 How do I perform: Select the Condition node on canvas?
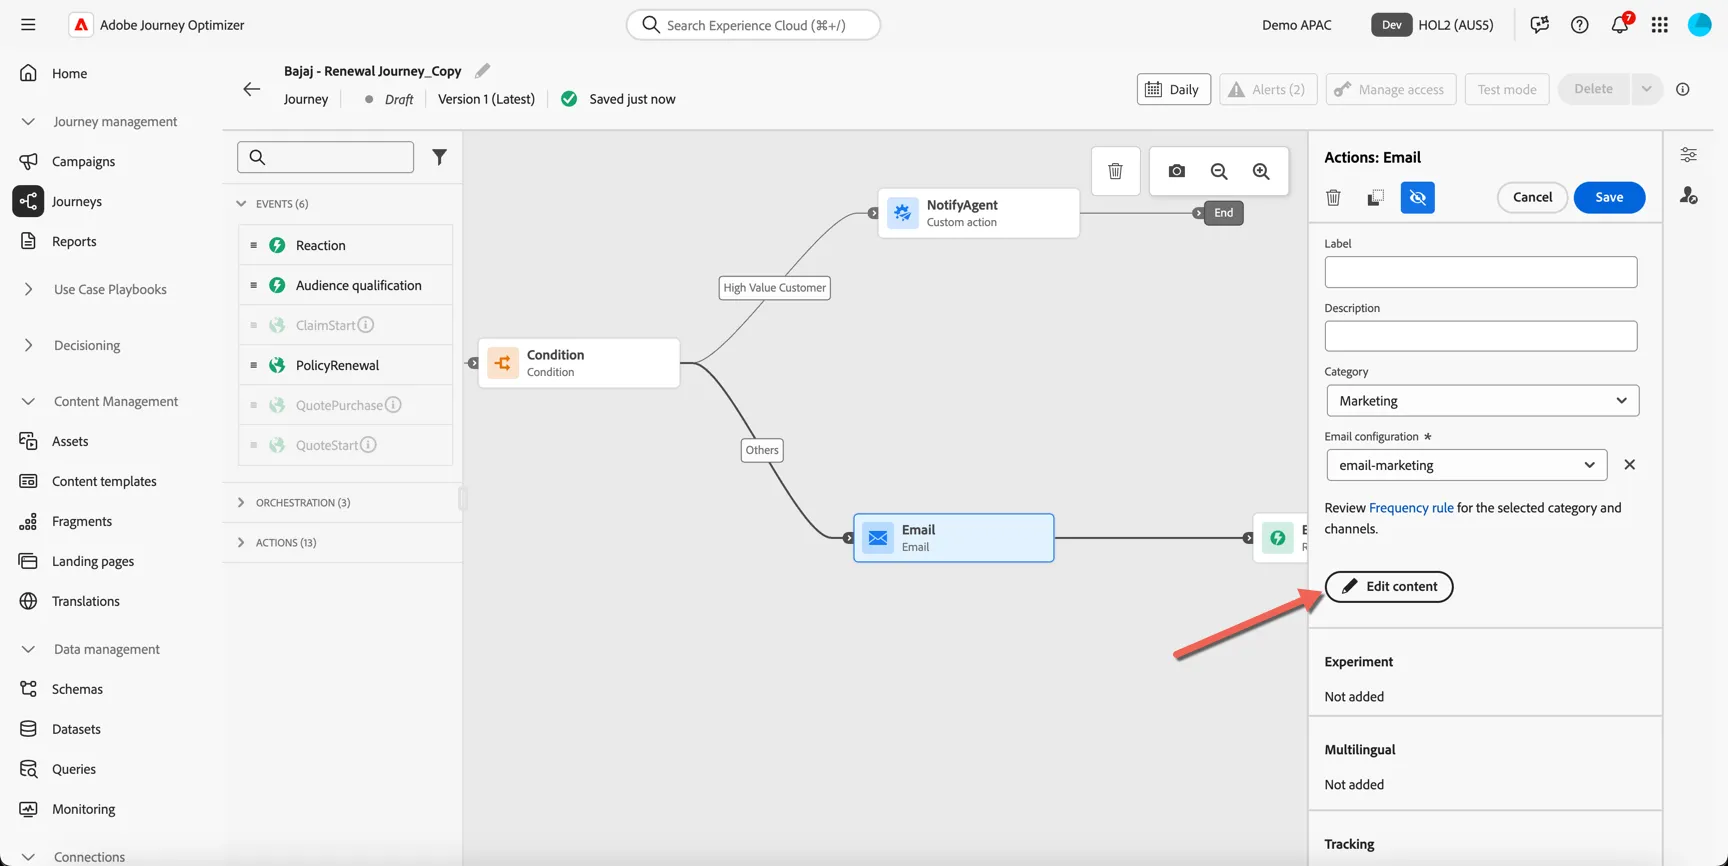pyautogui.click(x=579, y=363)
